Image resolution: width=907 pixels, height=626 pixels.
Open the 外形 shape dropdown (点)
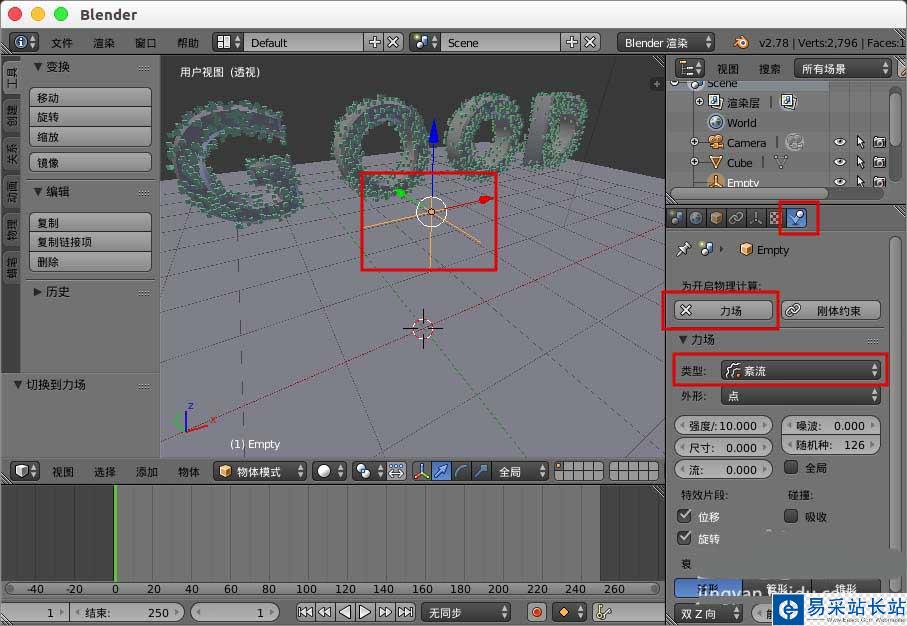click(801, 396)
